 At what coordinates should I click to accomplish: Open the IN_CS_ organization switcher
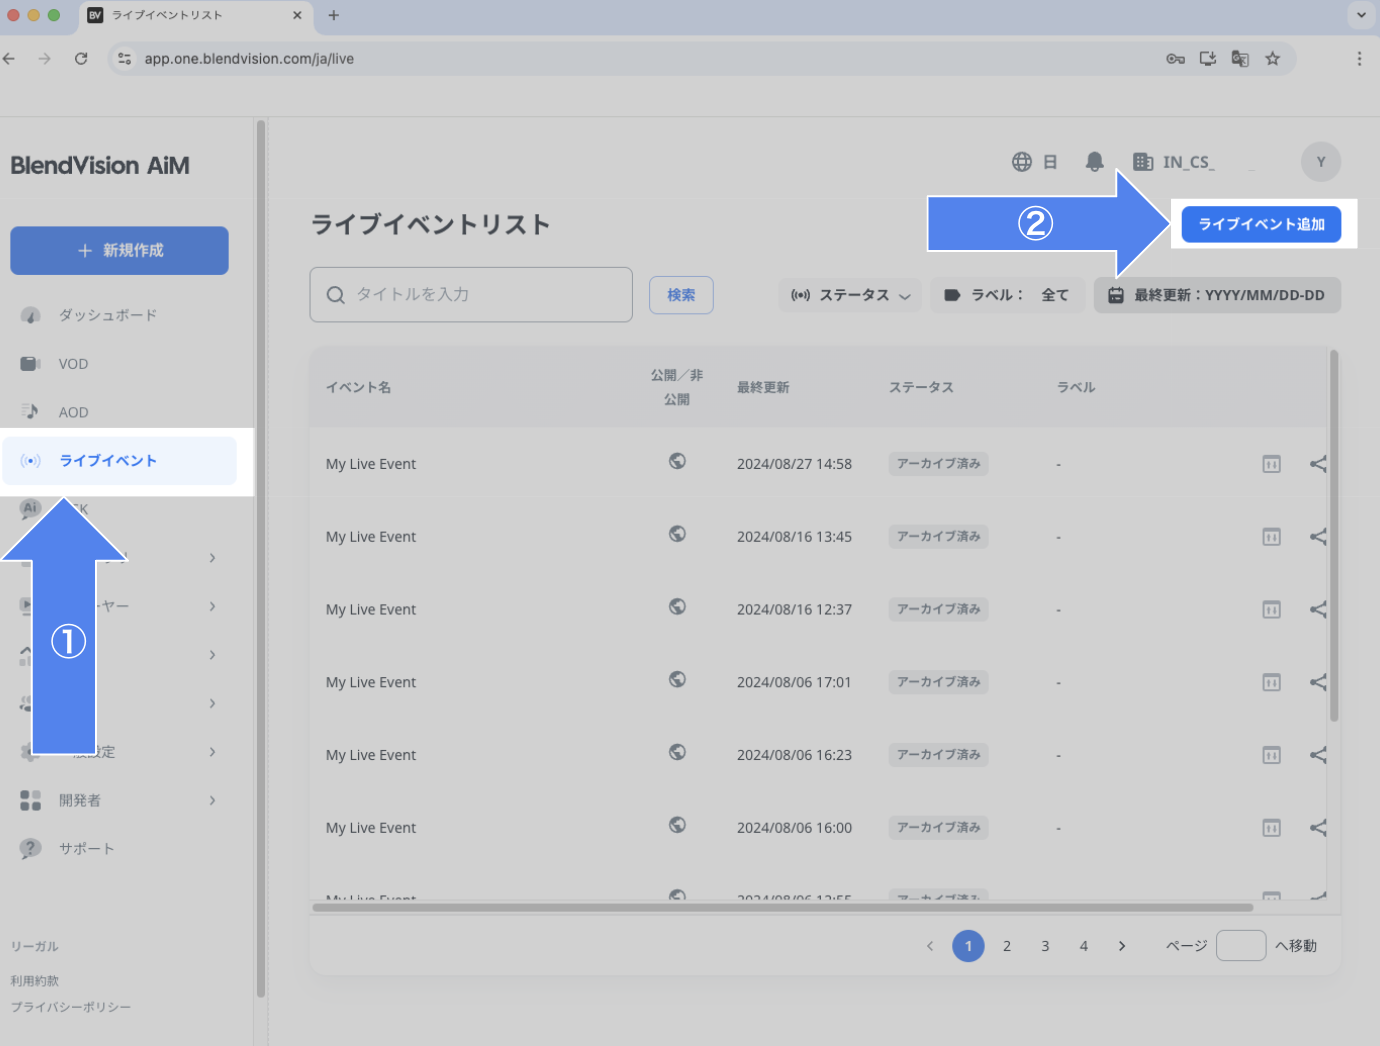[x=1174, y=162]
